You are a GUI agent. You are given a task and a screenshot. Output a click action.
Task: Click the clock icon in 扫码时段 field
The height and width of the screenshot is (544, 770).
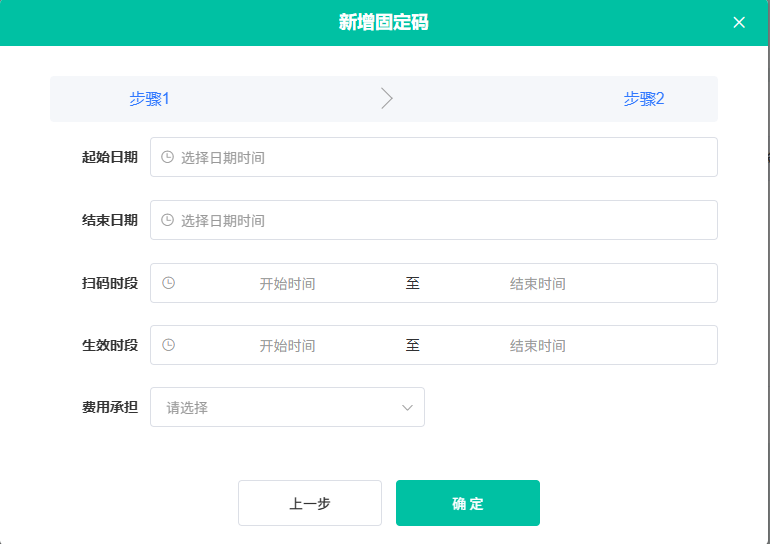pyautogui.click(x=168, y=283)
